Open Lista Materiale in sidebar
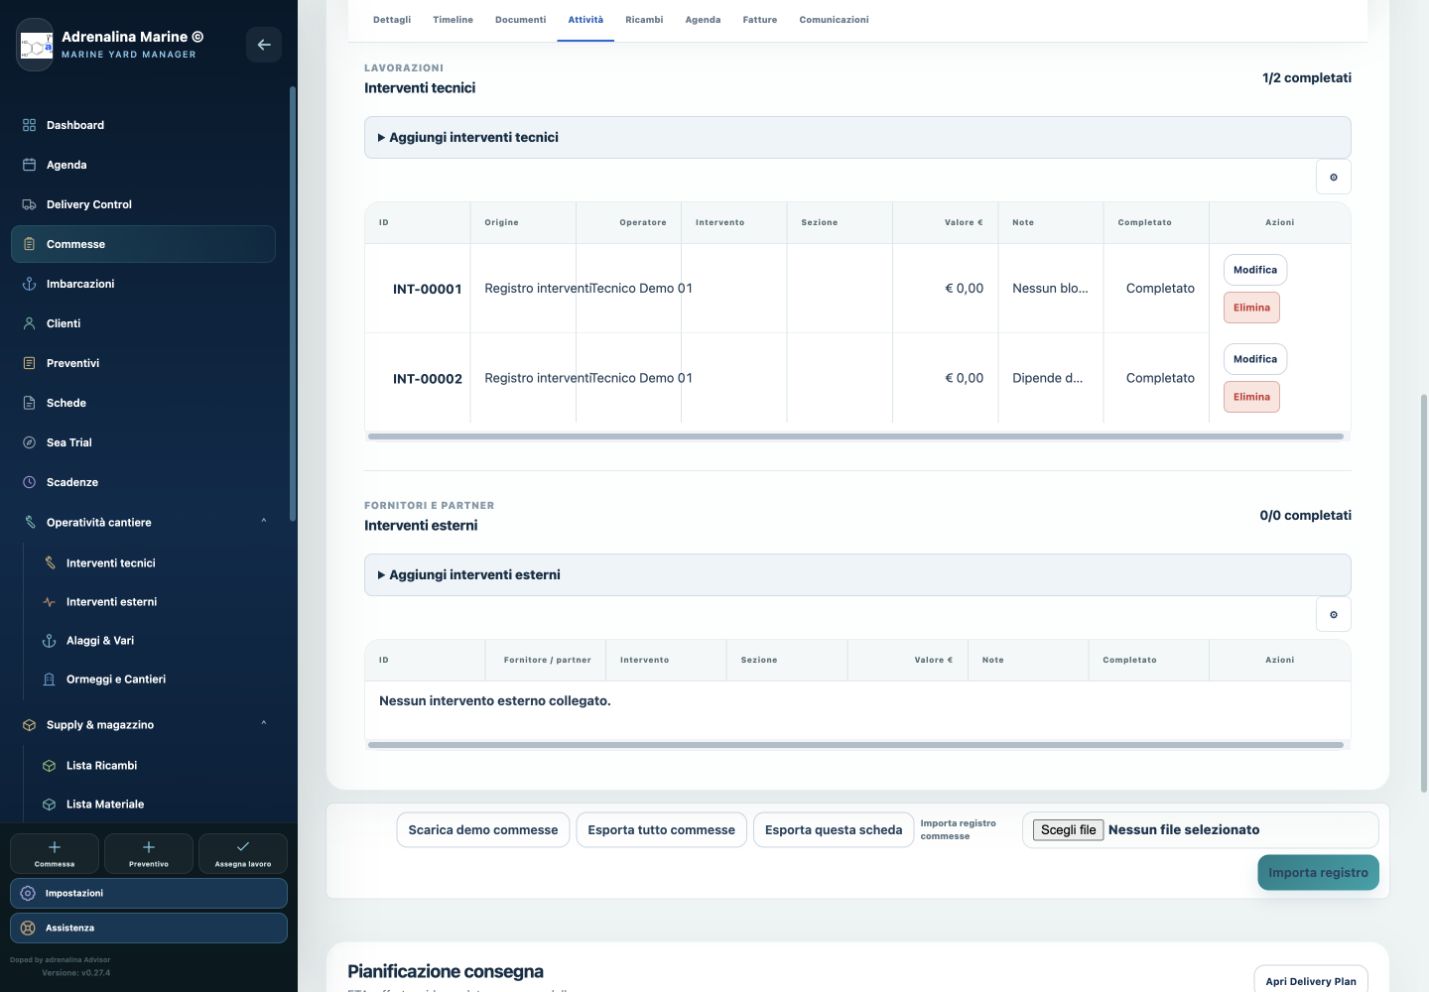This screenshot has width=1429, height=992. pyautogui.click(x=153, y=804)
